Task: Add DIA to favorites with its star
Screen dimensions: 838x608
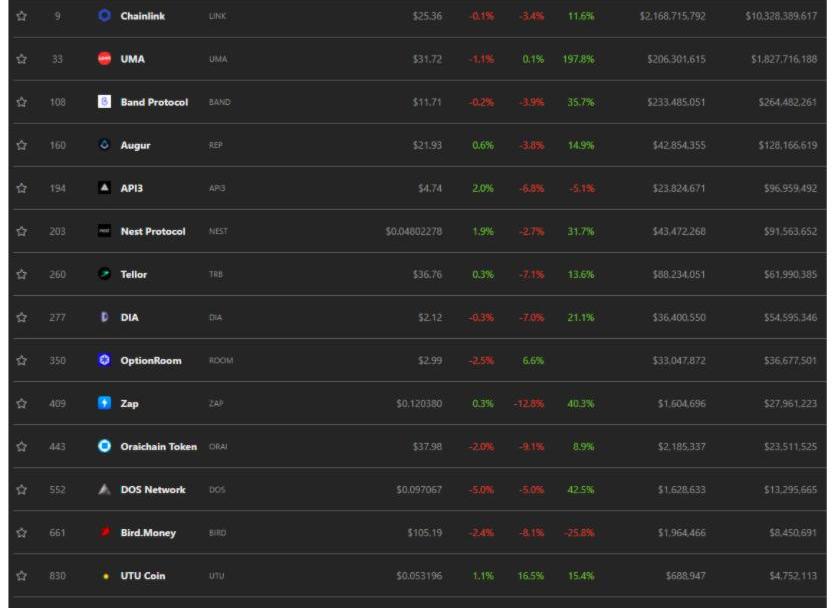Action: pos(22,317)
